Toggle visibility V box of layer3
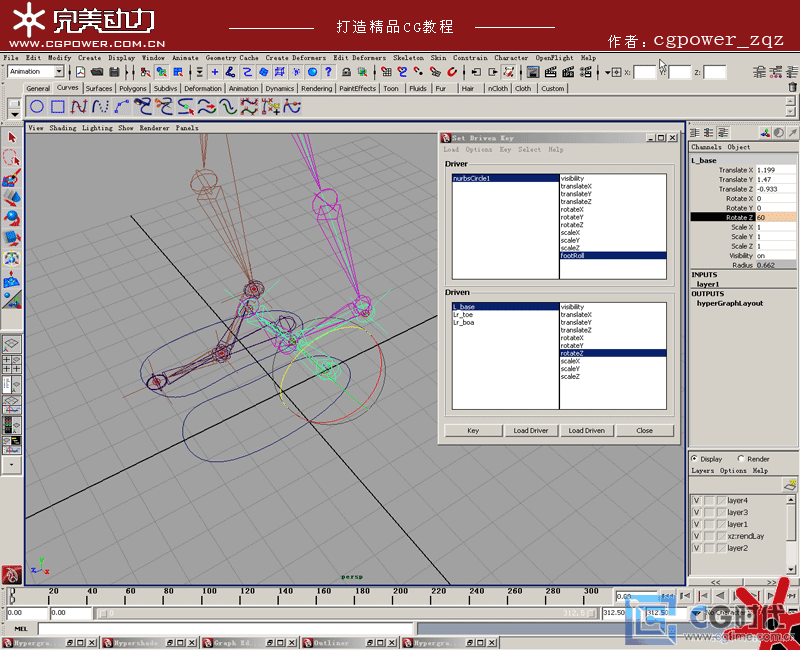Screen dimensions: 800x650 696,512
